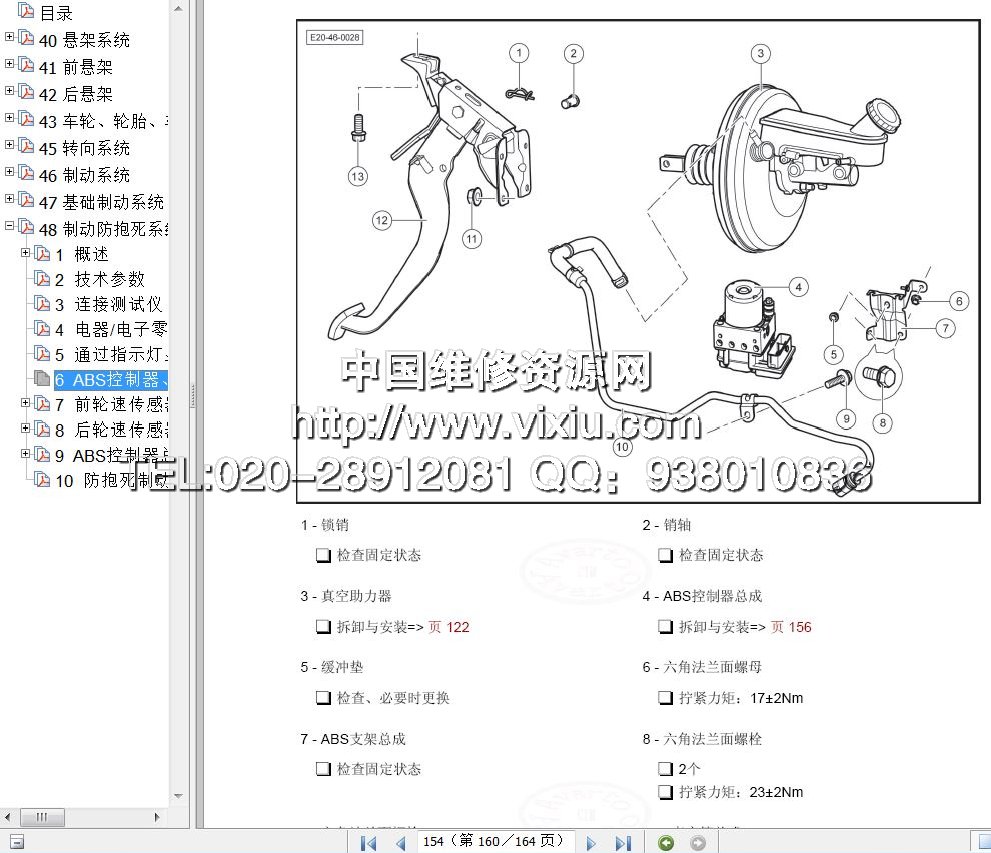Jump to the last page
The width and height of the screenshot is (991, 853).
622,843
